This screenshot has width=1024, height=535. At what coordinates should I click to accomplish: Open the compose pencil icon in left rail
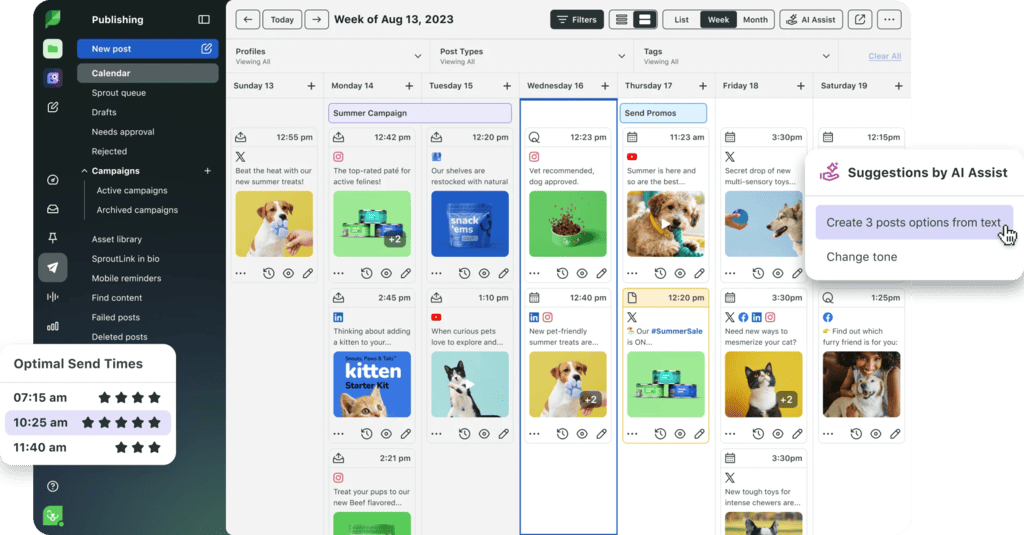tap(53, 107)
